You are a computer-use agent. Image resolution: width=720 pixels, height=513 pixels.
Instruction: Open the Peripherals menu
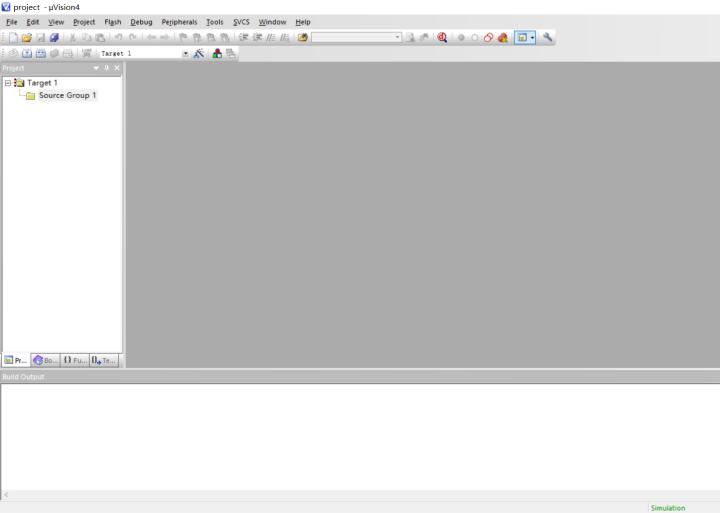pyautogui.click(x=179, y=22)
